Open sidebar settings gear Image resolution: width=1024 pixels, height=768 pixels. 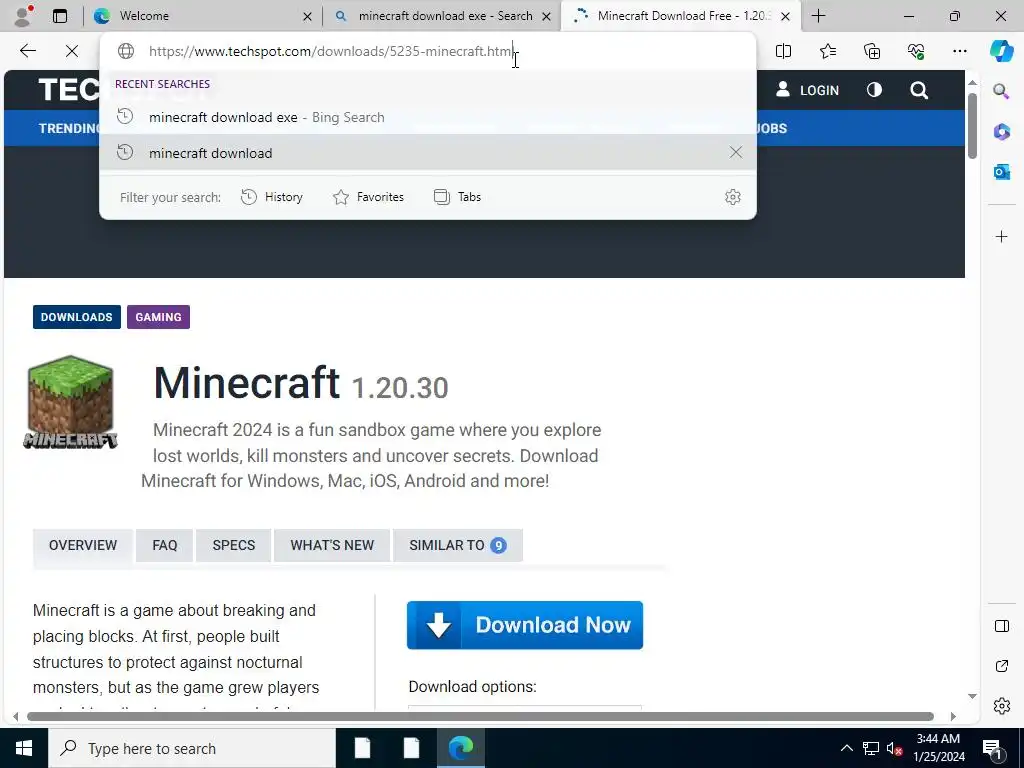1001,706
